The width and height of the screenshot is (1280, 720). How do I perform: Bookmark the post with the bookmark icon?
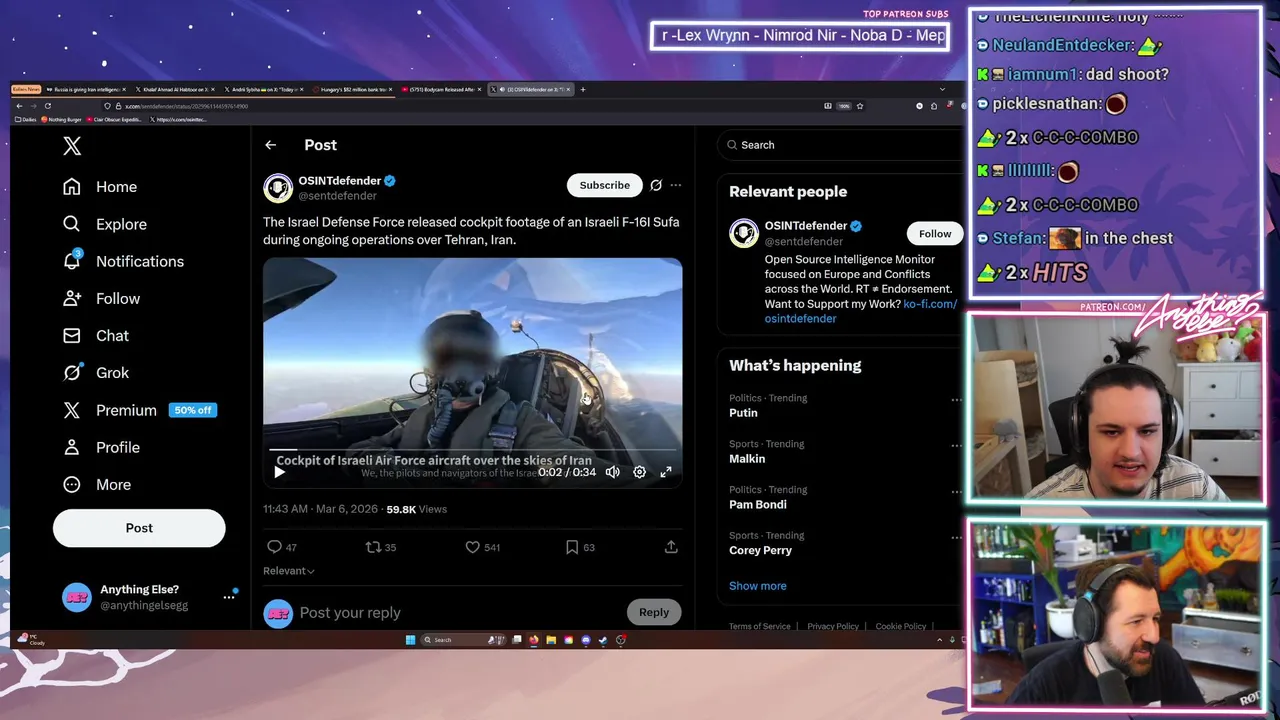pos(572,547)
